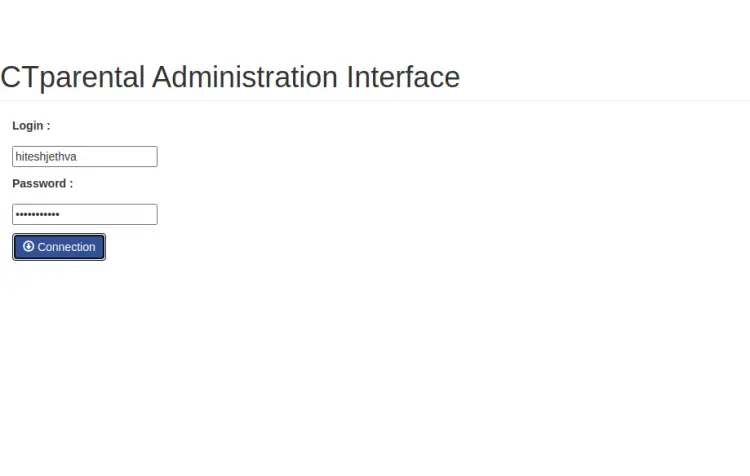Viewport: 750px width, 476px height.
Task: Click empty space right of the Password field
Action: tap(400, 214)
